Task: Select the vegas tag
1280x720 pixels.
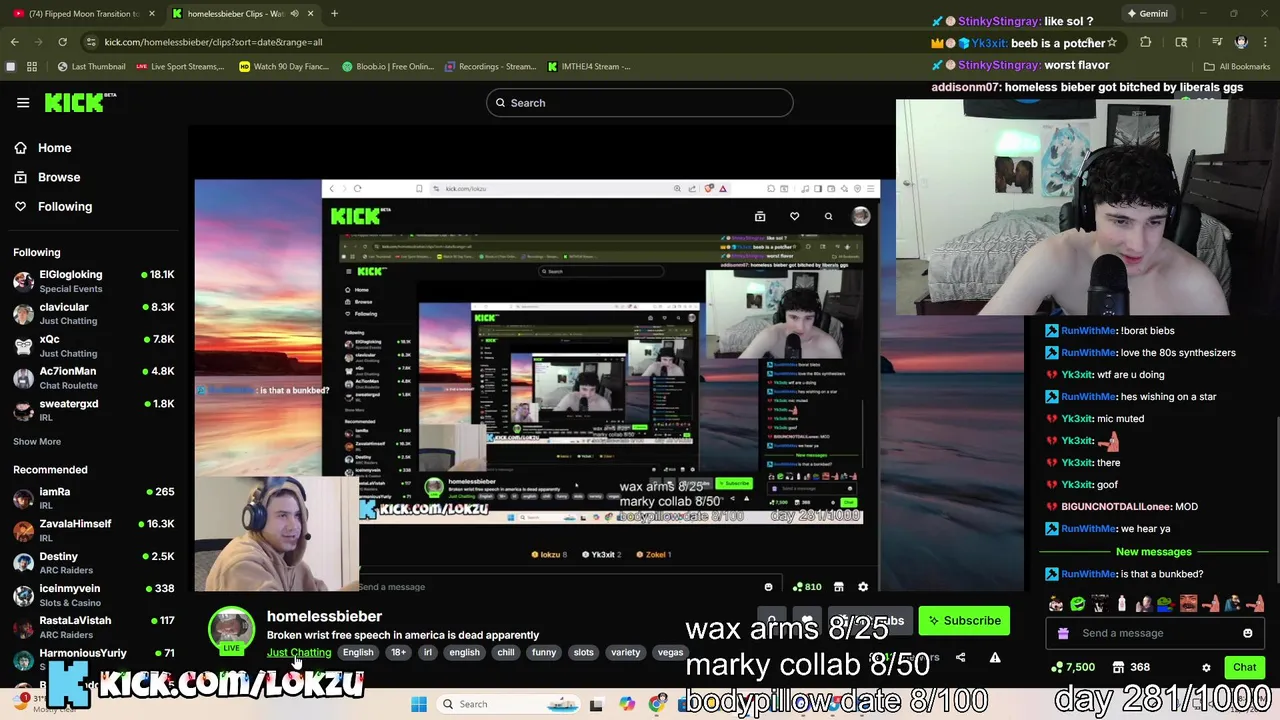Action: click(670, 652)
